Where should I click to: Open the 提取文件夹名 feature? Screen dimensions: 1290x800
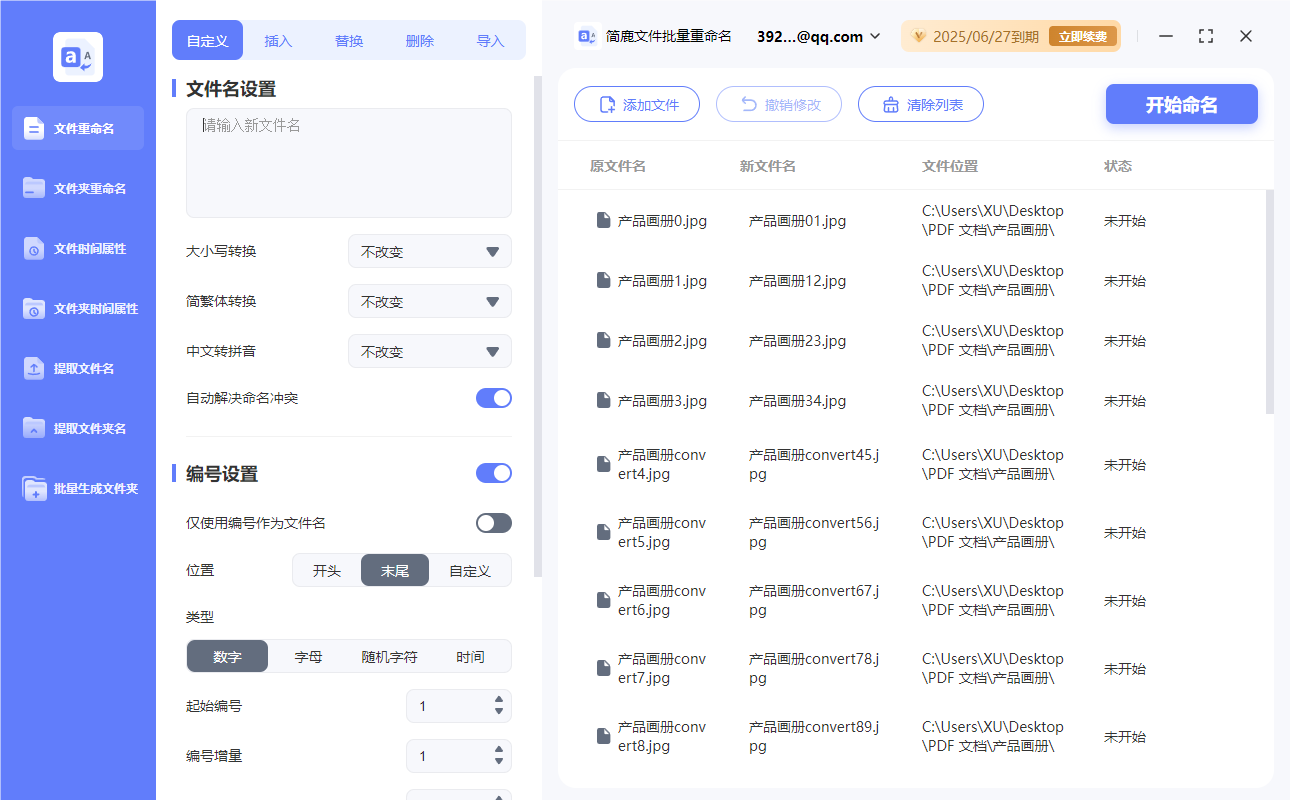(77, 428)
